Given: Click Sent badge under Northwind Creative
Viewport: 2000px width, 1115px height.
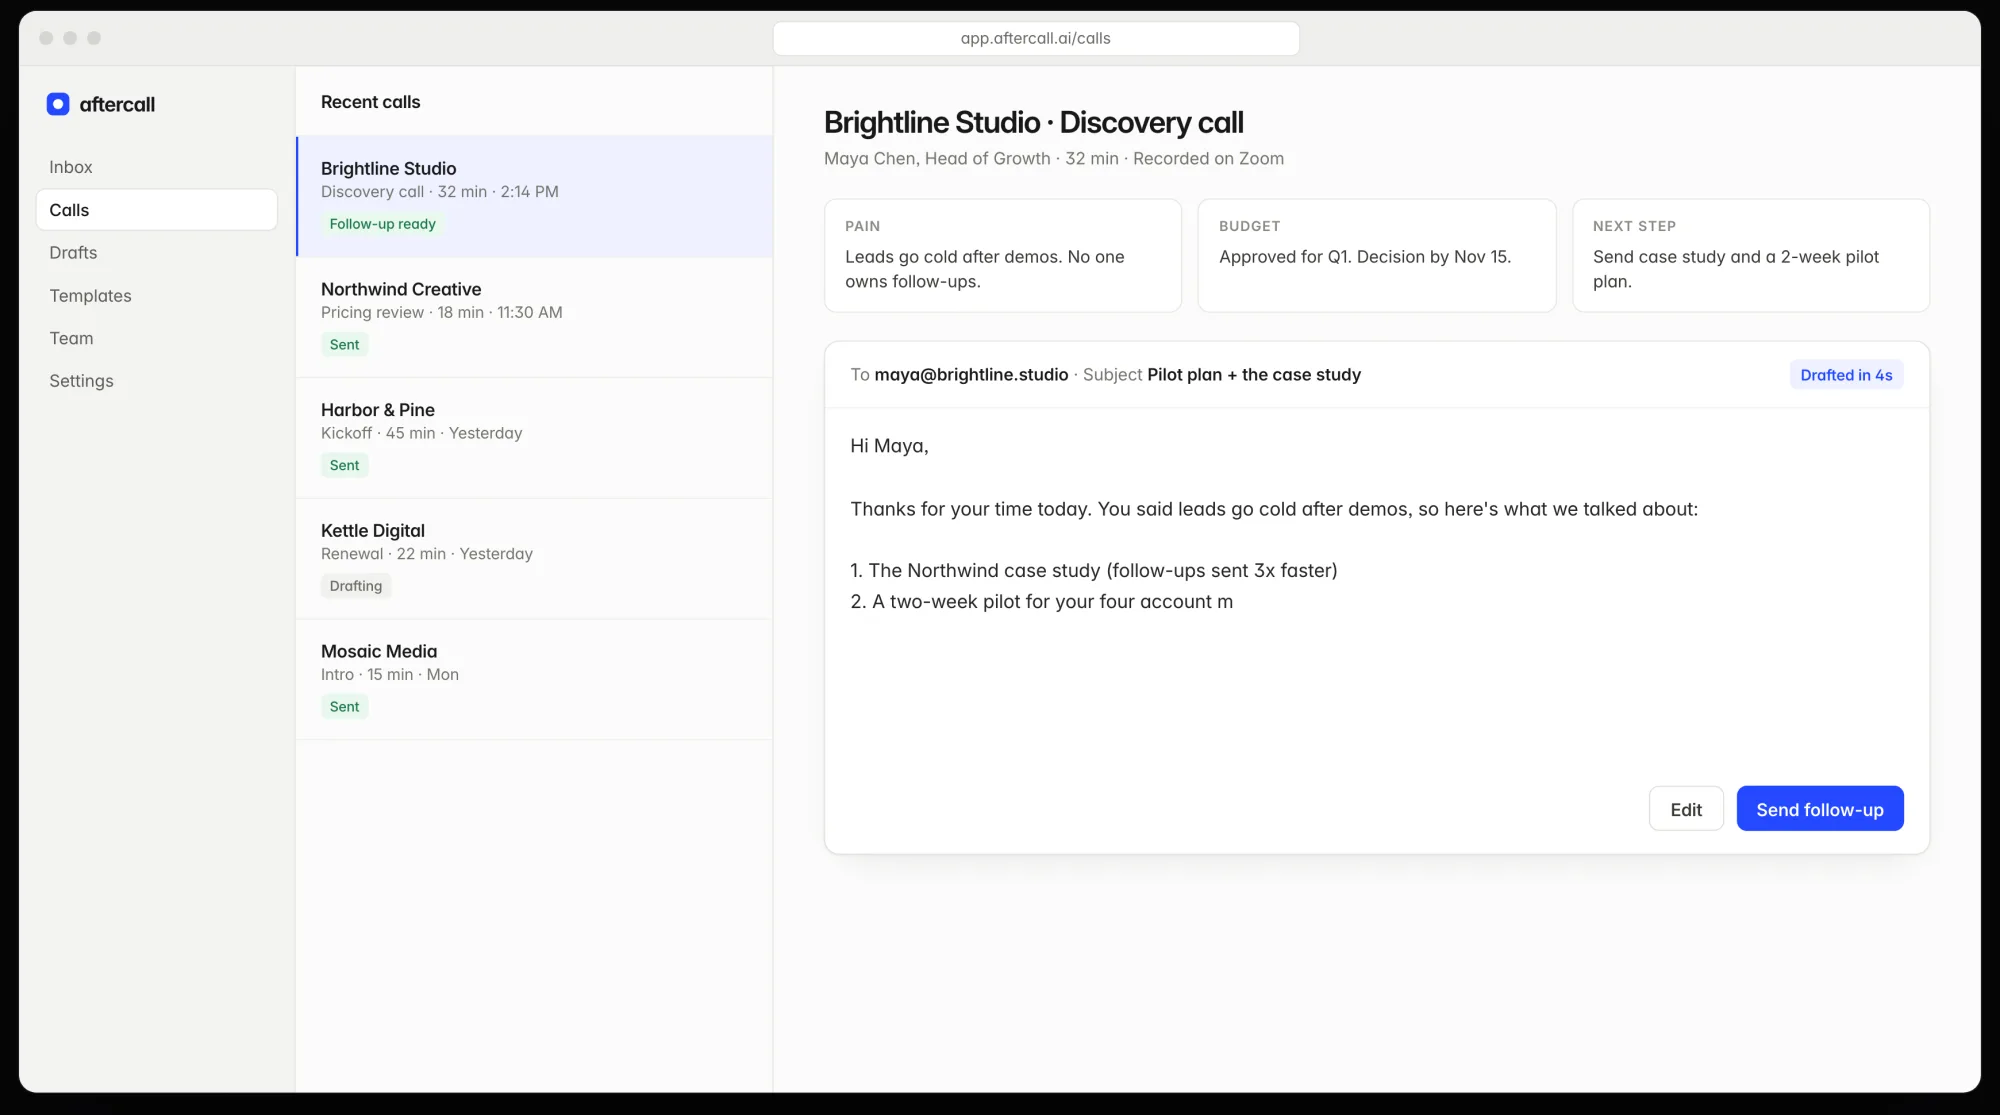Looking at the screenshot, I should pos(345,345).
